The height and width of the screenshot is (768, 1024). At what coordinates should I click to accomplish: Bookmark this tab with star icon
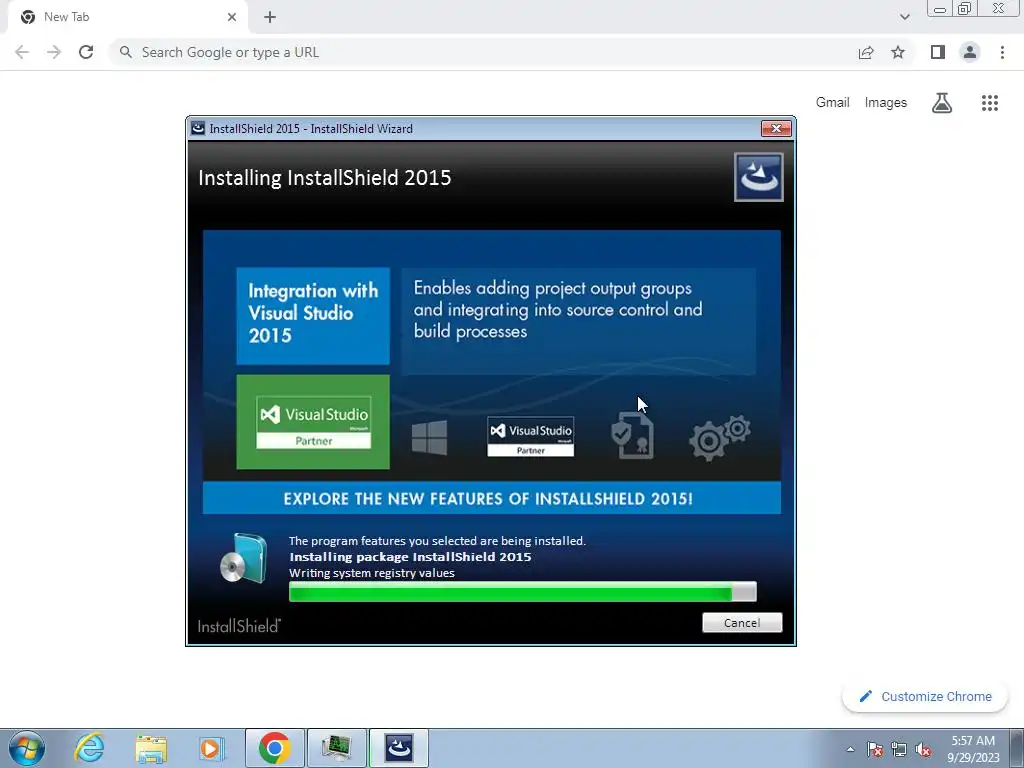pos(898,52)
